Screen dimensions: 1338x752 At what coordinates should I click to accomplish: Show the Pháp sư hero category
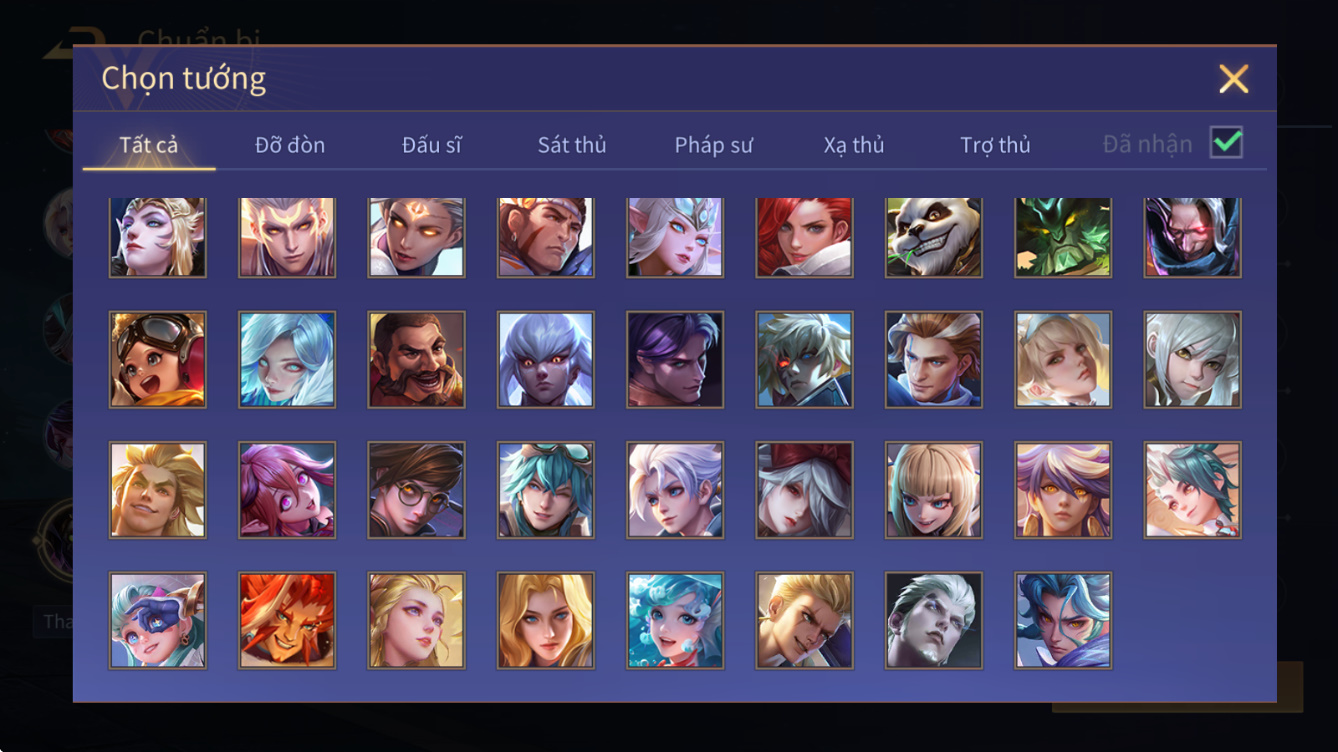pos(713,145)
